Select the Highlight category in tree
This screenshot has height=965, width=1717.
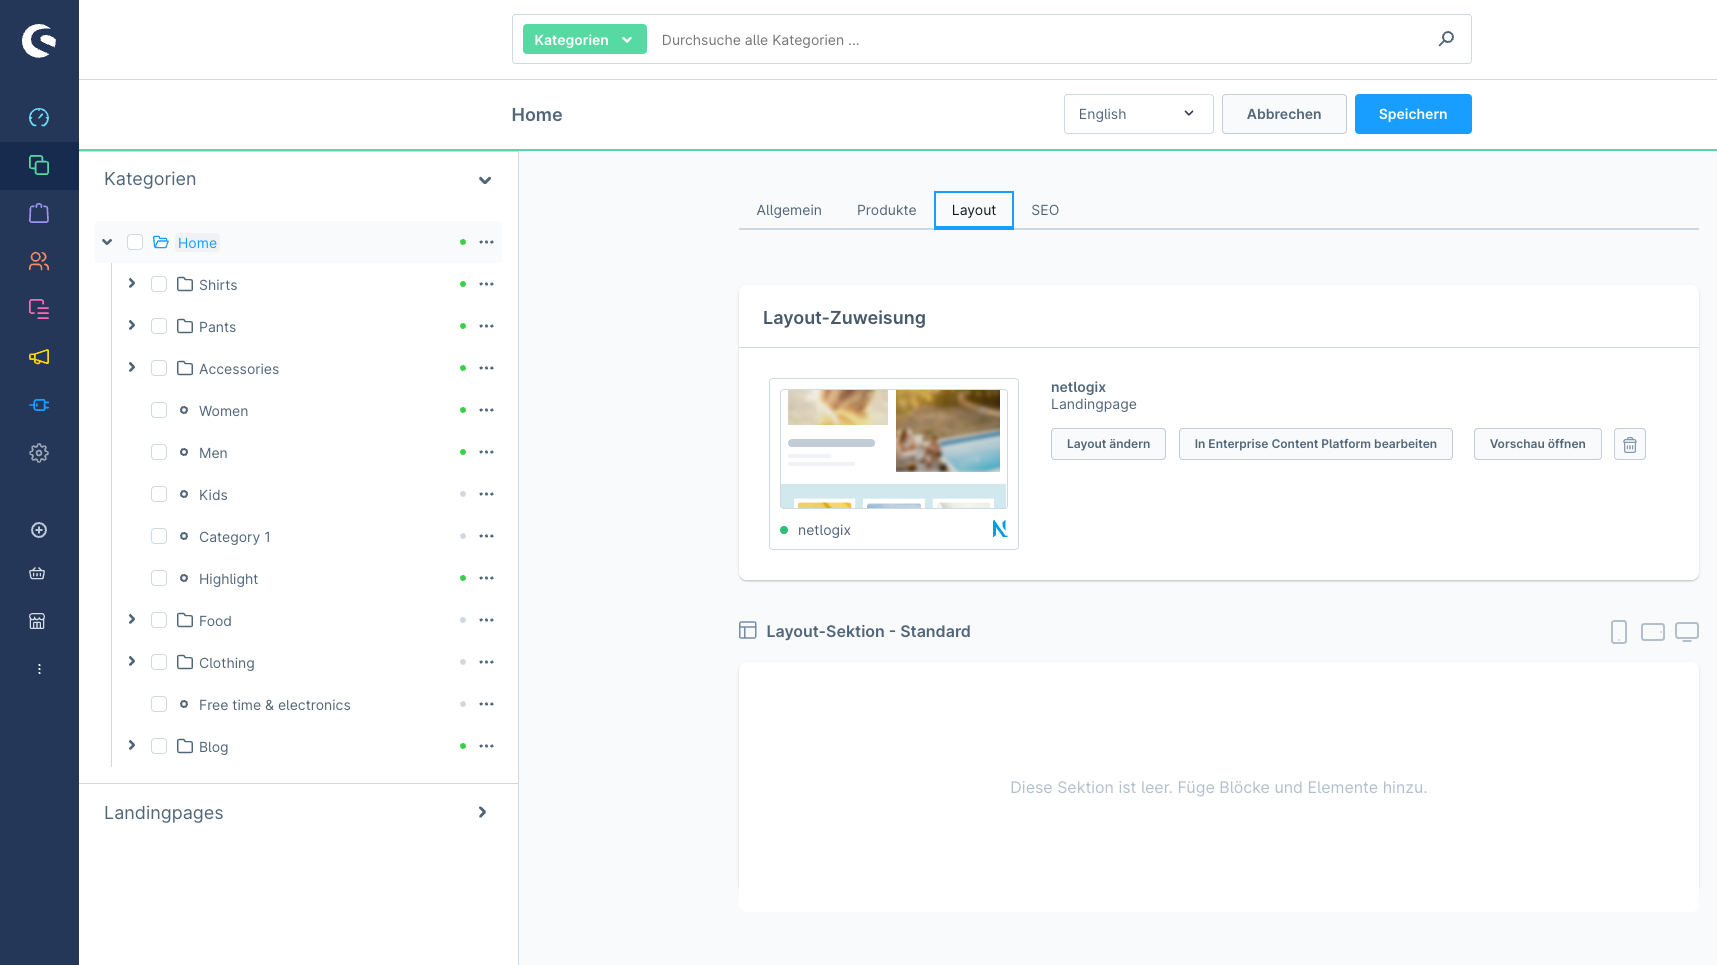pos(228,579)
